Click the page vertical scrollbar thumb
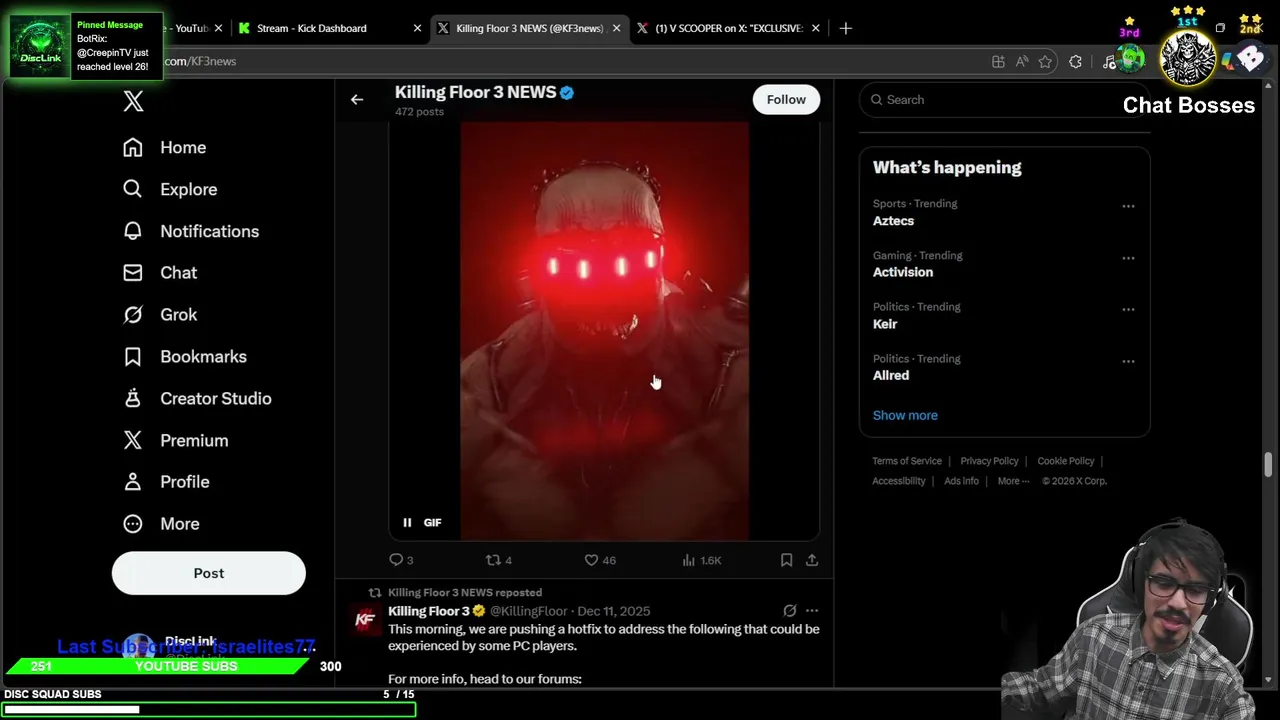The height and width of the screenshot is (720, 1280). [1268, 464]
